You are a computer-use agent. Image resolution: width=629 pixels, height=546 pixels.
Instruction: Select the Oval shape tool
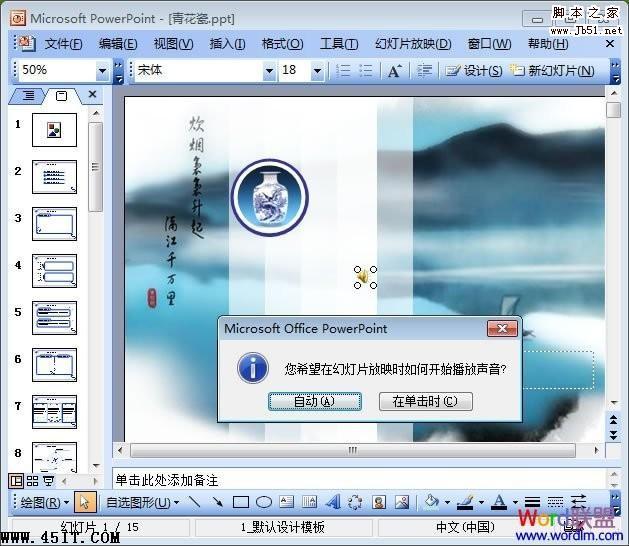[264, 502]
